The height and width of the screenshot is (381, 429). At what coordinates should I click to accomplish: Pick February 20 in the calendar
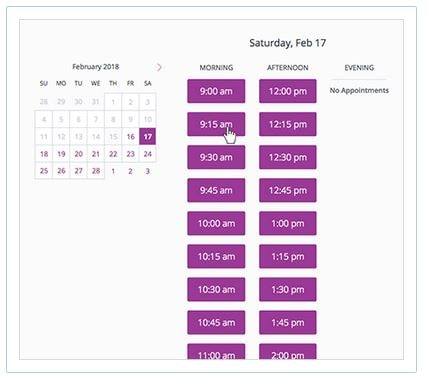point(79,154)
